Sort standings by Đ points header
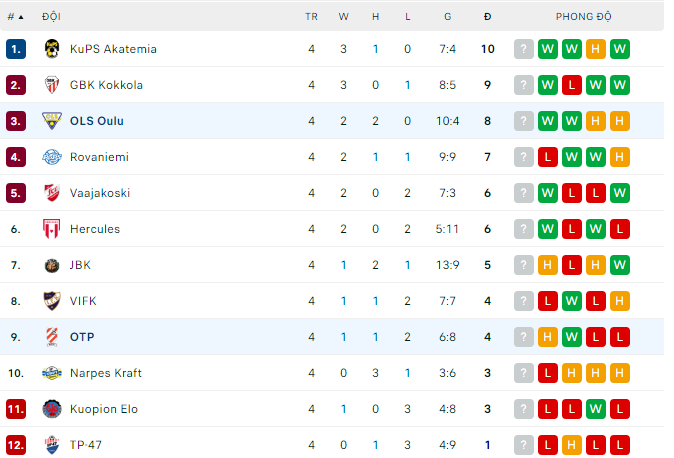 pyautogui.click(x=487, y=17)
